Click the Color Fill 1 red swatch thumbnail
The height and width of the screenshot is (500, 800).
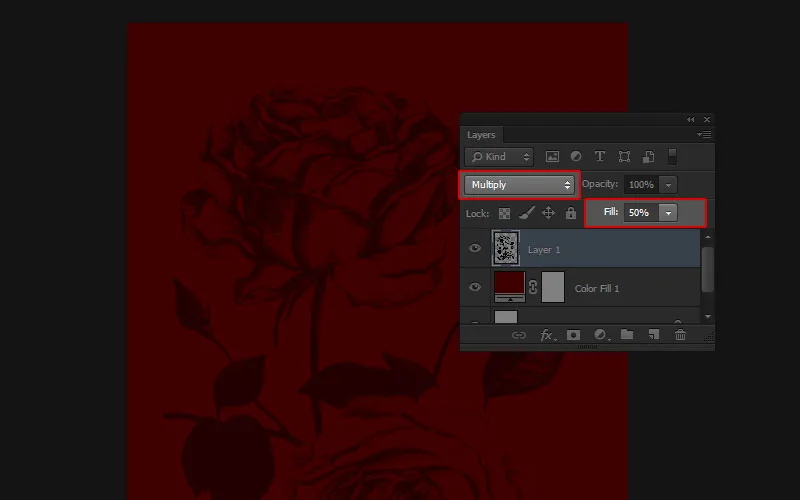coord(509,287)
